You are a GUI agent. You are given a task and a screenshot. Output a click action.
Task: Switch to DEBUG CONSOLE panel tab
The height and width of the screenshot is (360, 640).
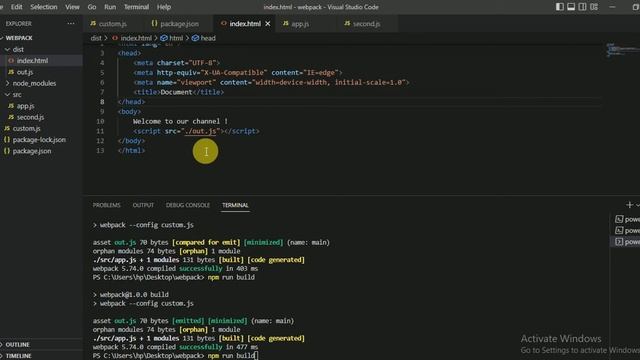[188, 205]
